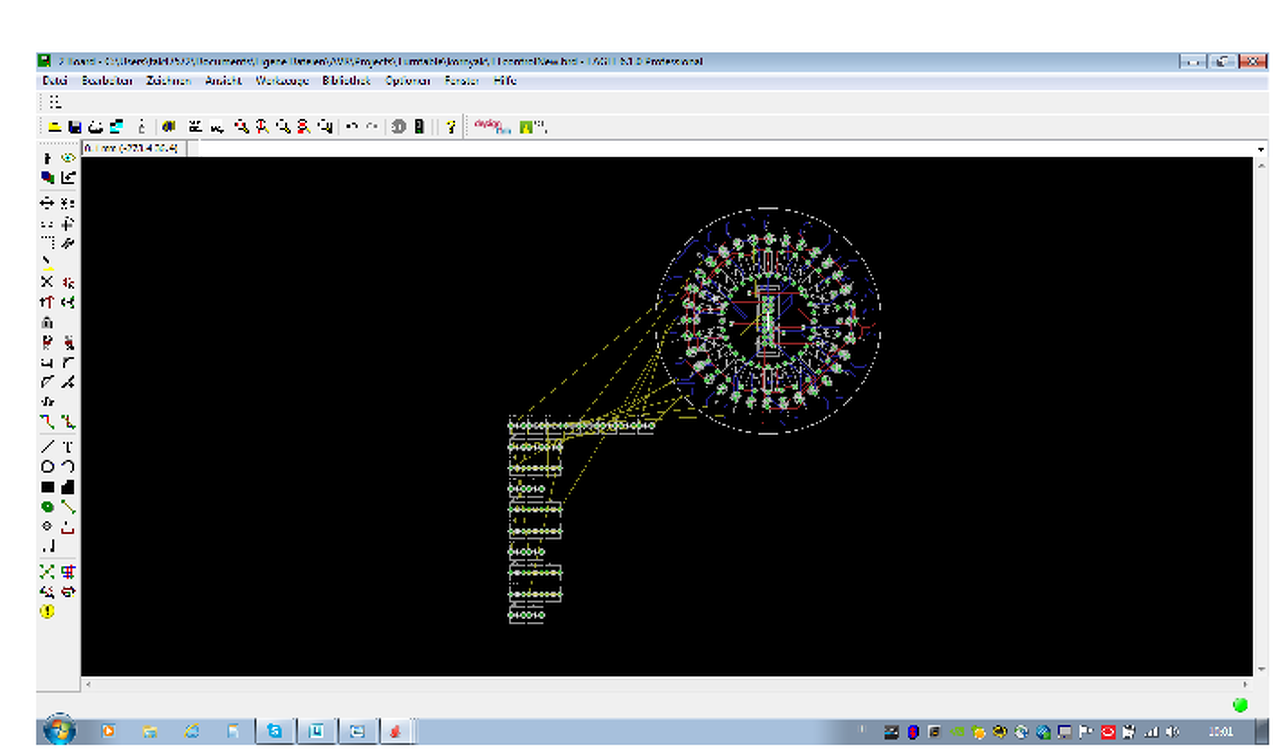Activate the Show (eye) tool
This screenshot has width=1280, height=754.
(68, 158)
